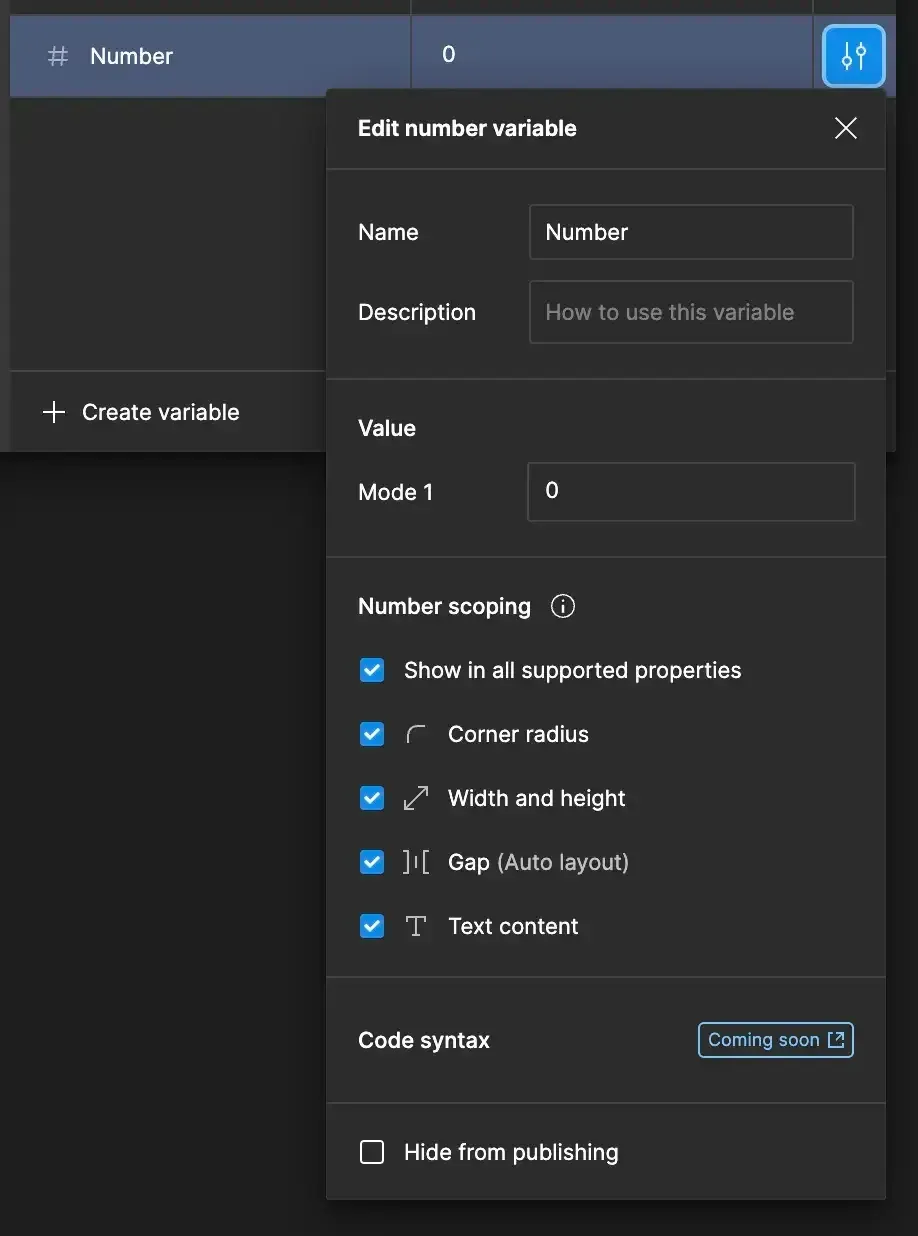Disable the Gap (Auto layout) checkbox

pyautogui.click(x=372, y=863)
